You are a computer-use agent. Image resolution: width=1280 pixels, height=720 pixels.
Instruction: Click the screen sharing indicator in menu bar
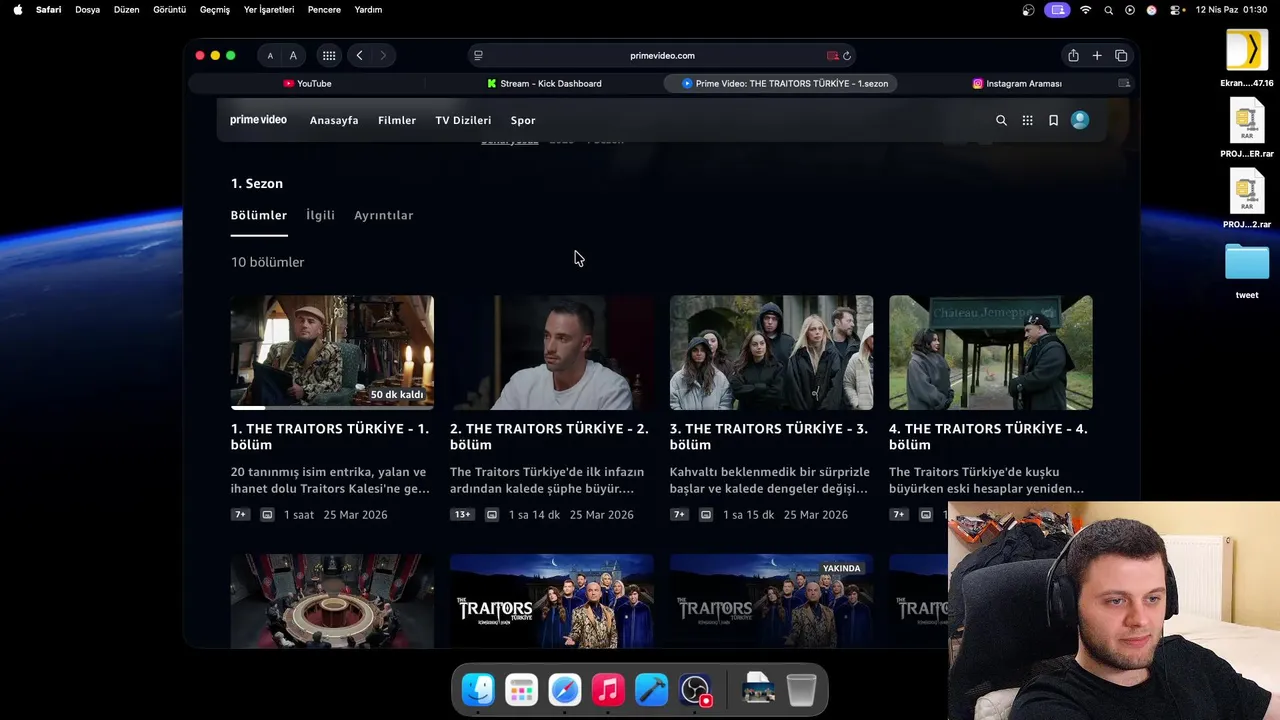pos(1057,10)
